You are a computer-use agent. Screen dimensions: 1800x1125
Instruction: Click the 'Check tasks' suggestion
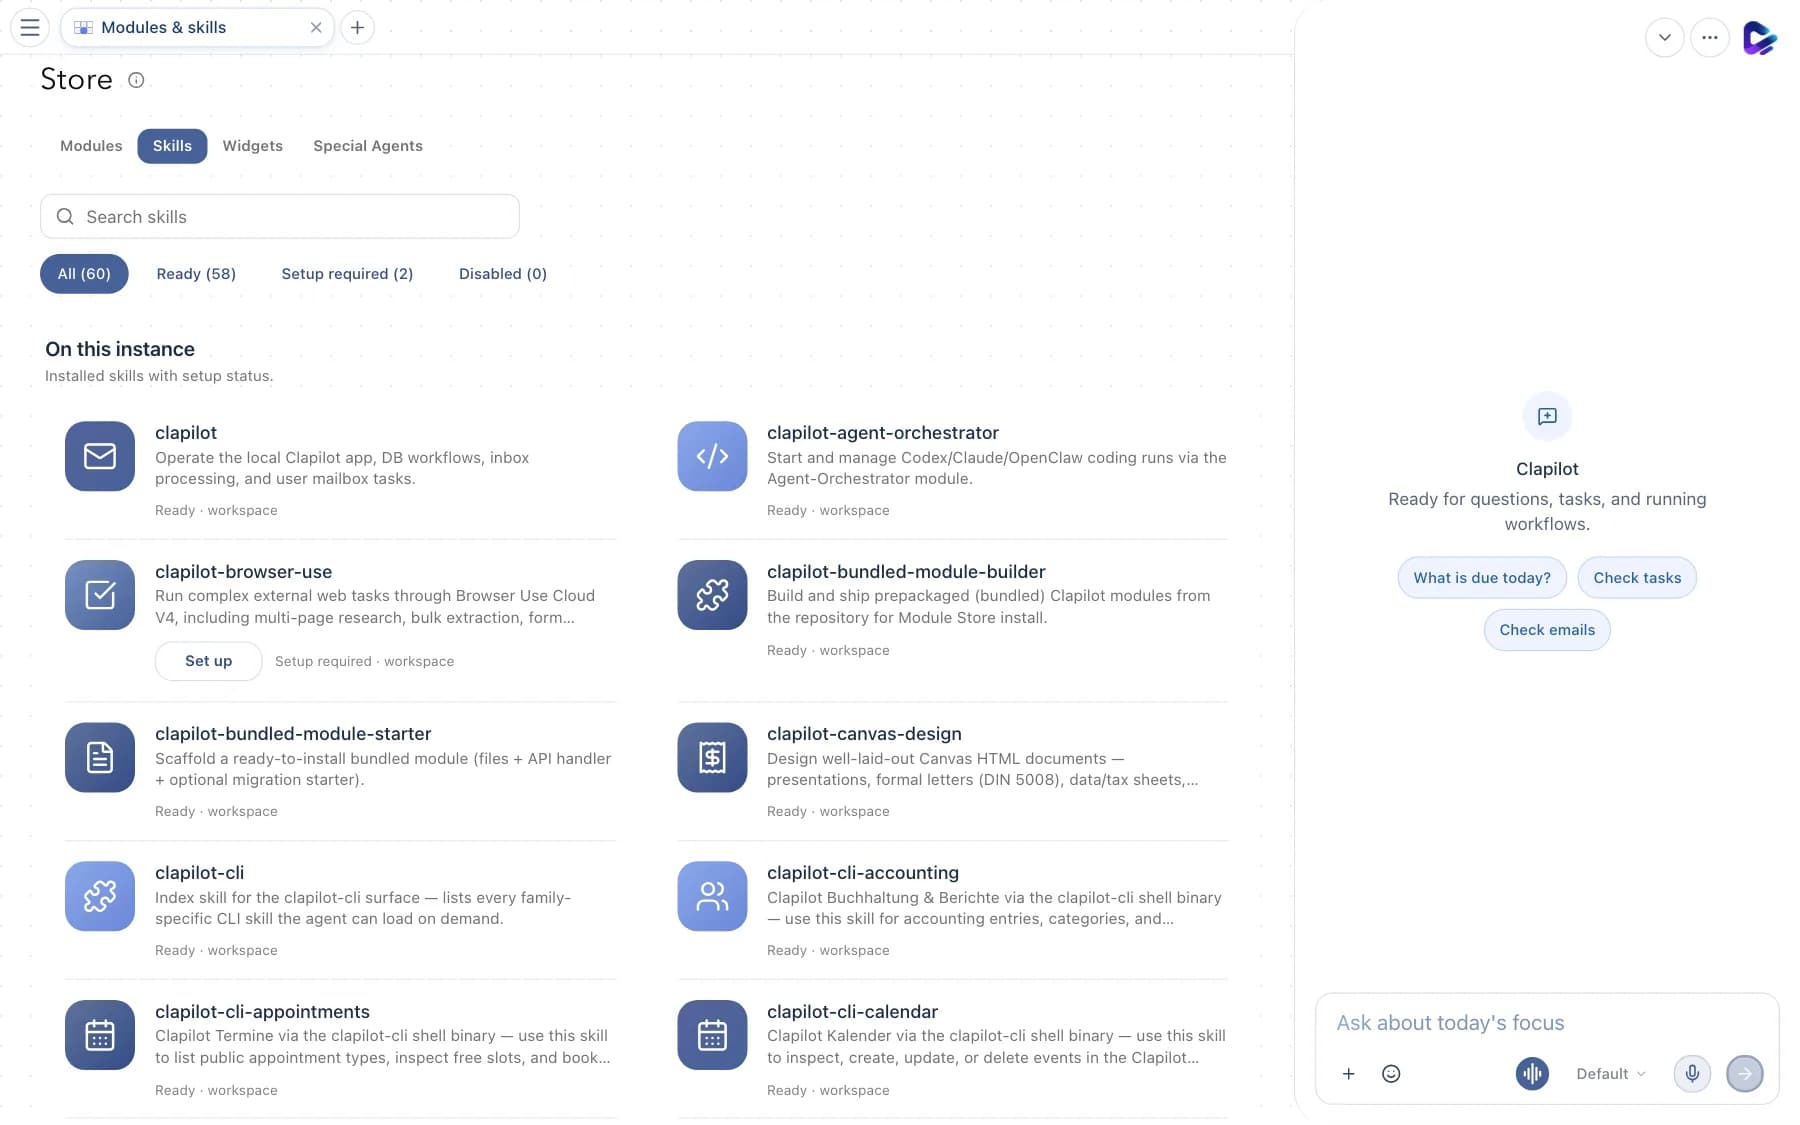[1637, 578]
